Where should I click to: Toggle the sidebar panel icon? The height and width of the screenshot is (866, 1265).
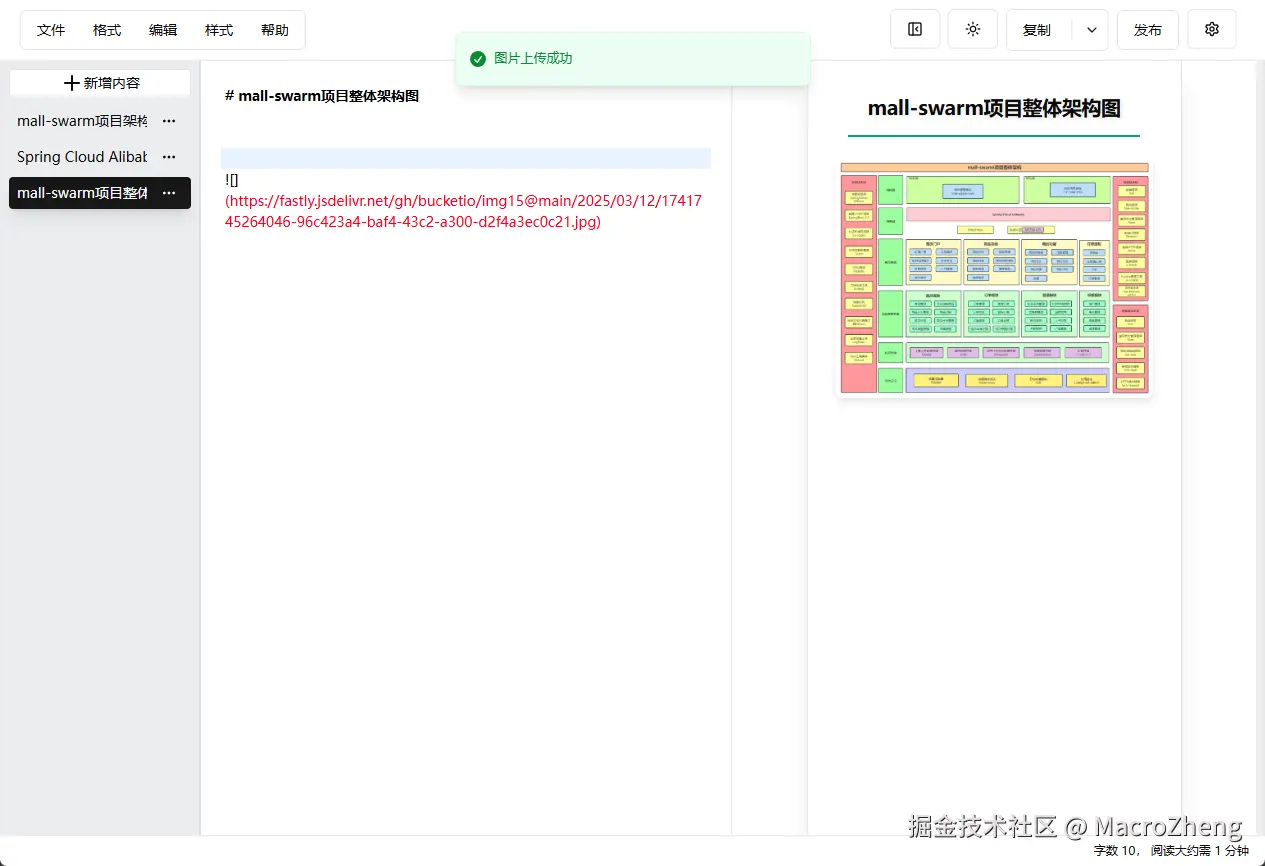[x=915, y=29]
